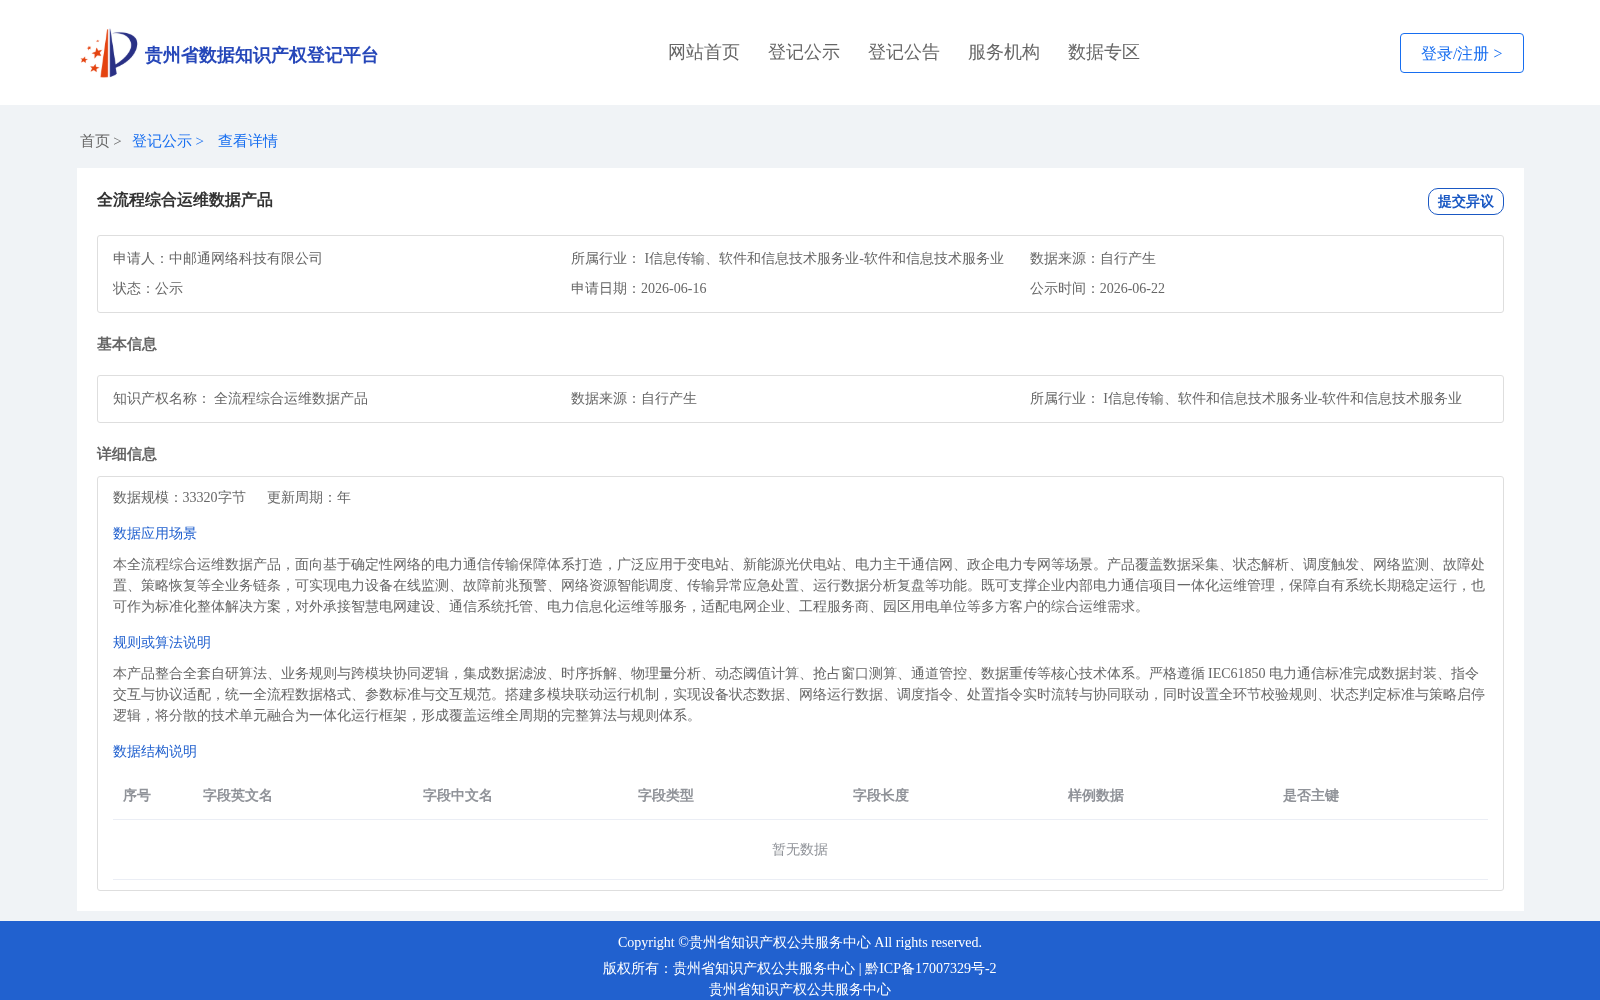Click the 全流程综合运维数据产品 page title
The height and width of the screenshot is (1000, 1600).
coord(185,200)
